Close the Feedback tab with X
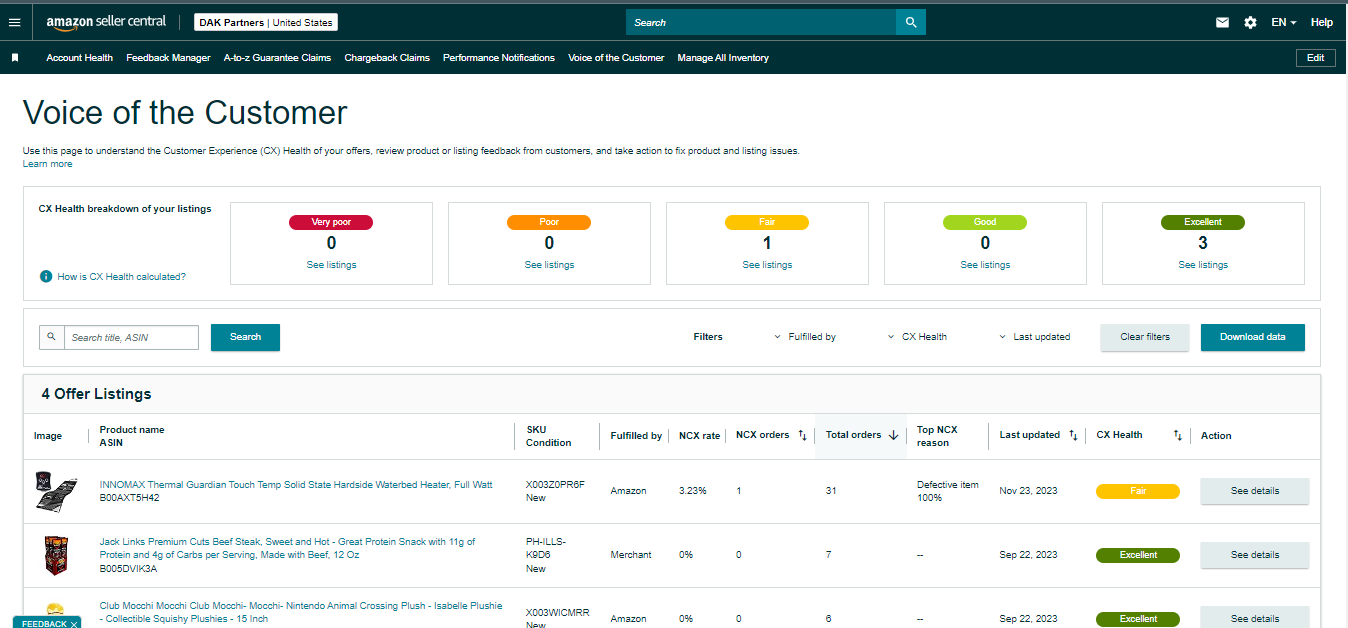The height and width of the screenshot is (628, 1348). pyautogui.click(x=74, y=624)
